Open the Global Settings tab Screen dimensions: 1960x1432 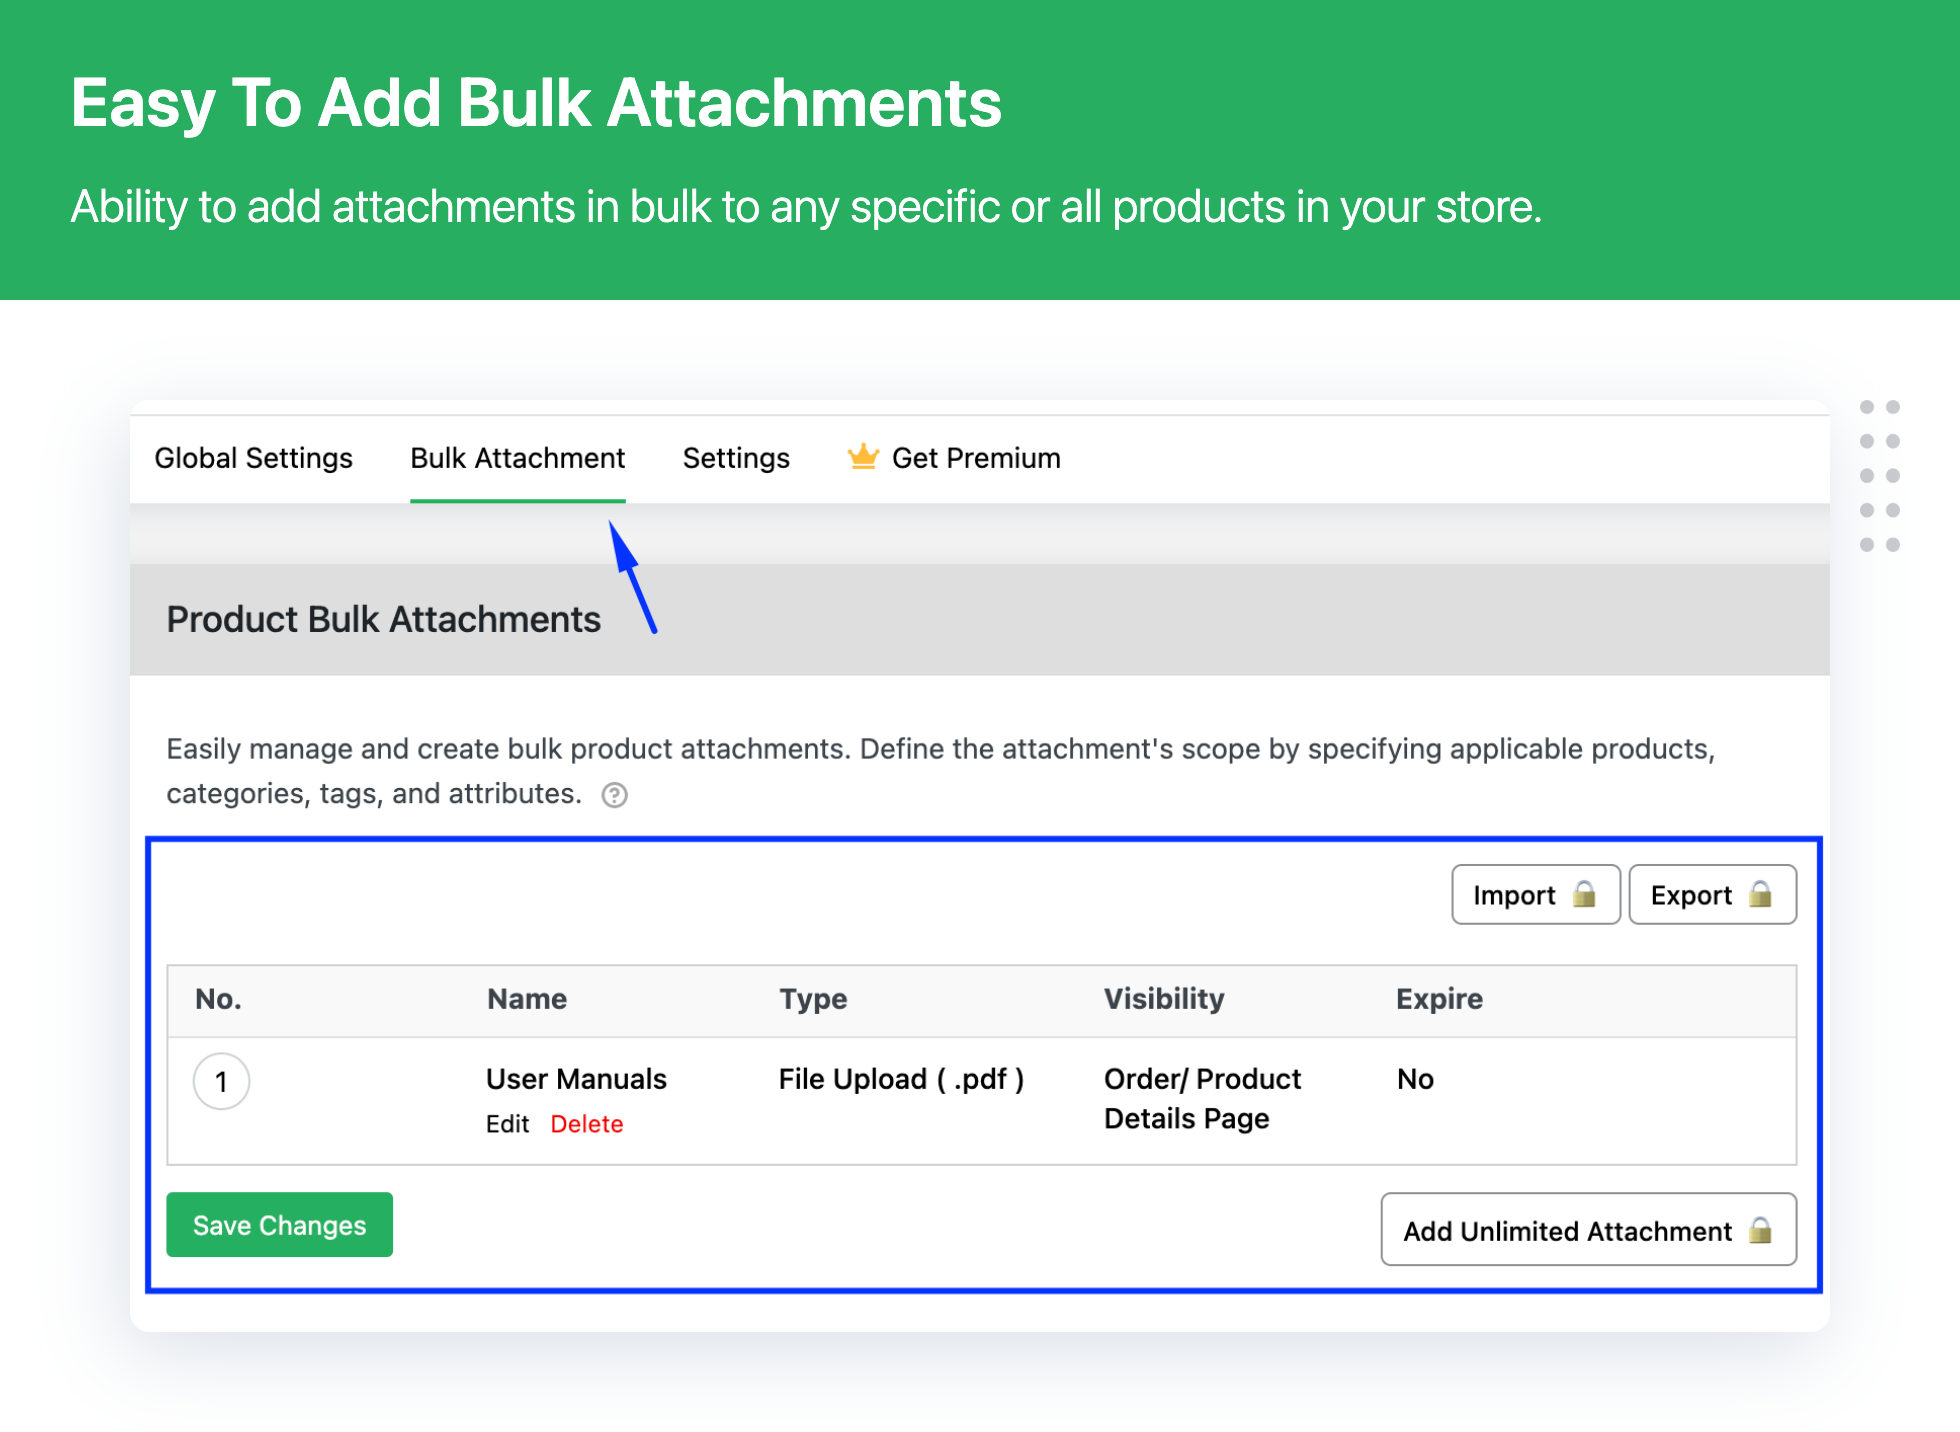[x=253, y=458]
